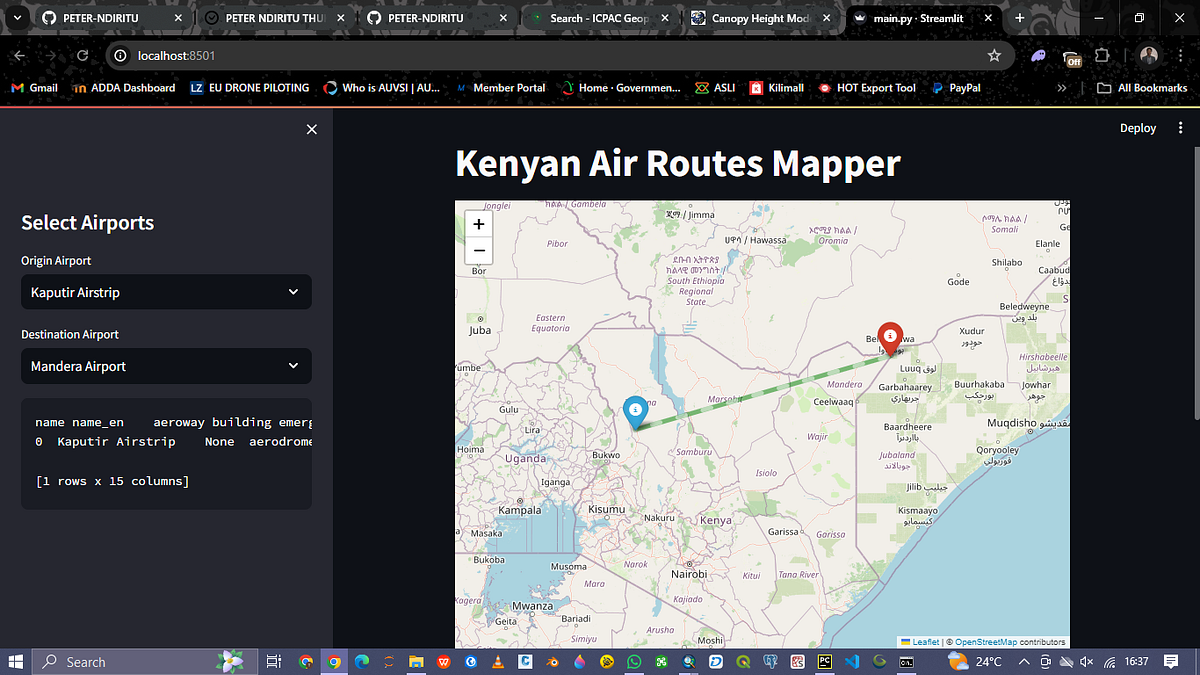Viewport: 1200px width, 675px height.
Task: Expand hidden system tray icons
Action: [x=1023, y=661]
